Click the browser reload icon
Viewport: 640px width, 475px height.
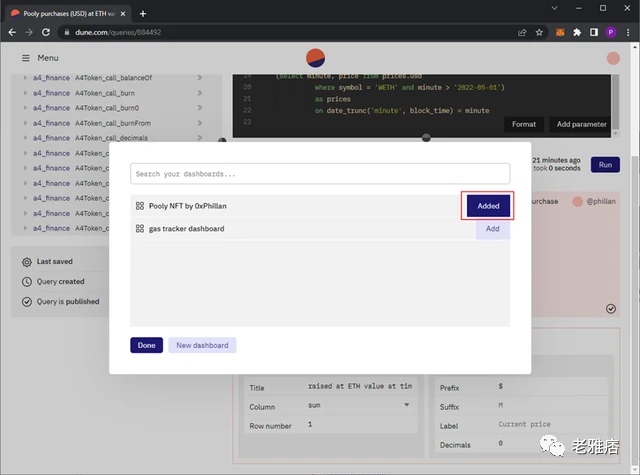(x=49, y=32)
